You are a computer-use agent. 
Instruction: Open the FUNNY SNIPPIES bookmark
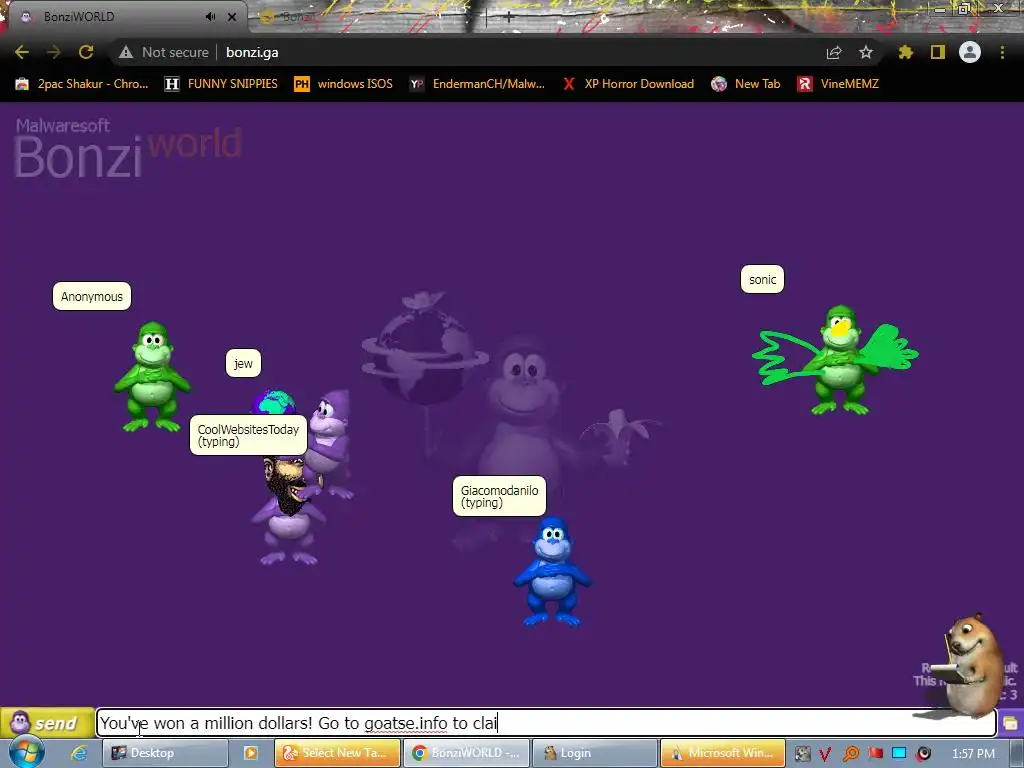pyautogui.click(x=221, y=84)
